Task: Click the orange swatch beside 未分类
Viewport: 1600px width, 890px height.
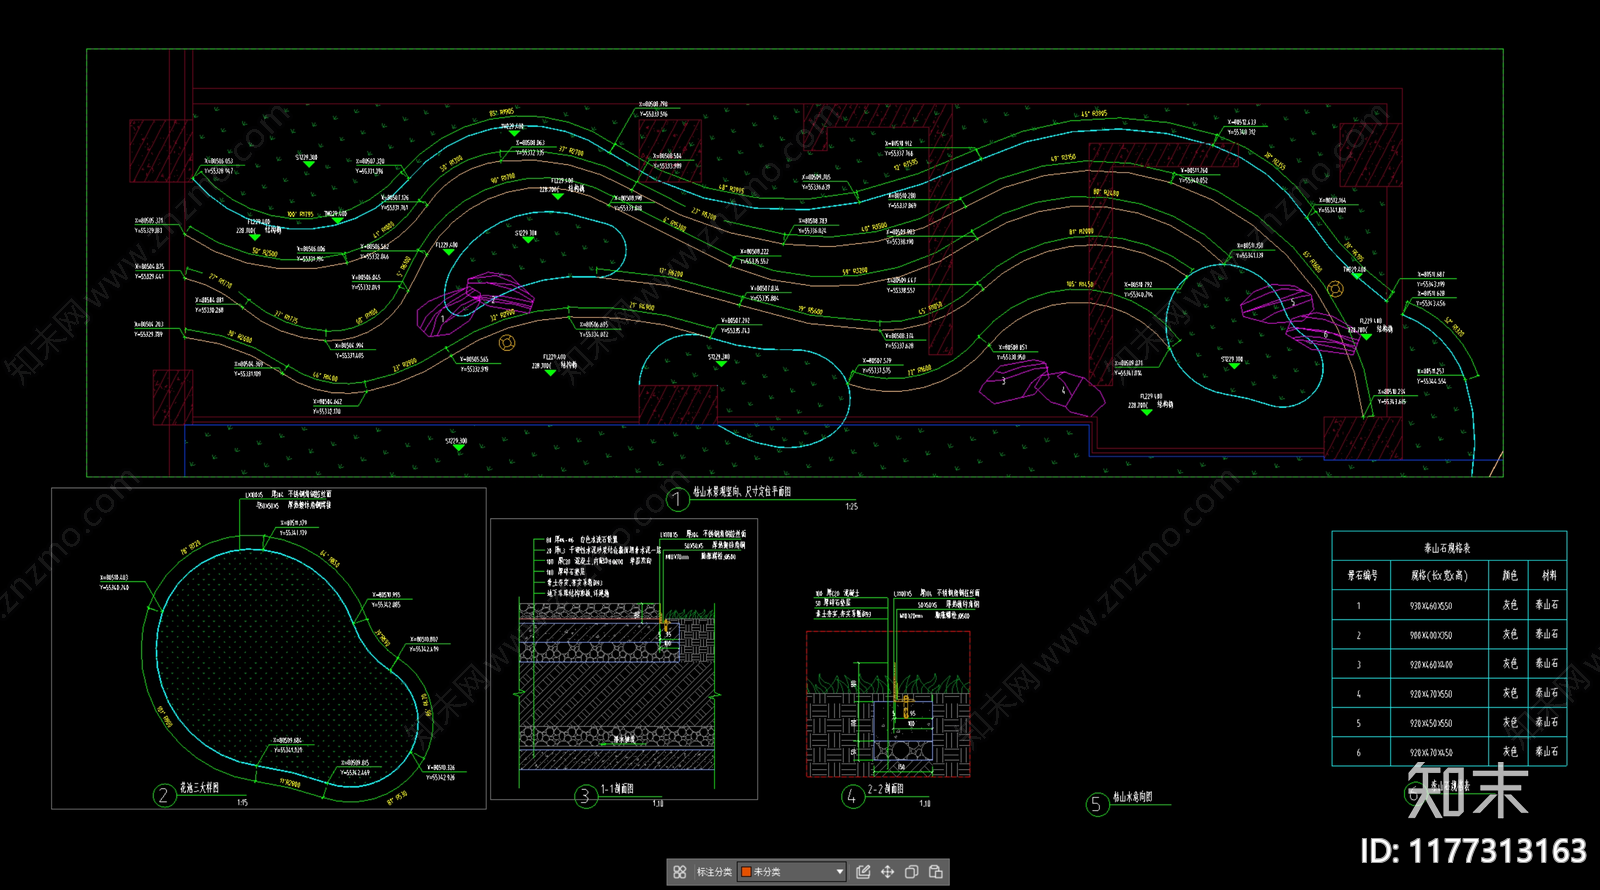Action: tap(746, 872)
